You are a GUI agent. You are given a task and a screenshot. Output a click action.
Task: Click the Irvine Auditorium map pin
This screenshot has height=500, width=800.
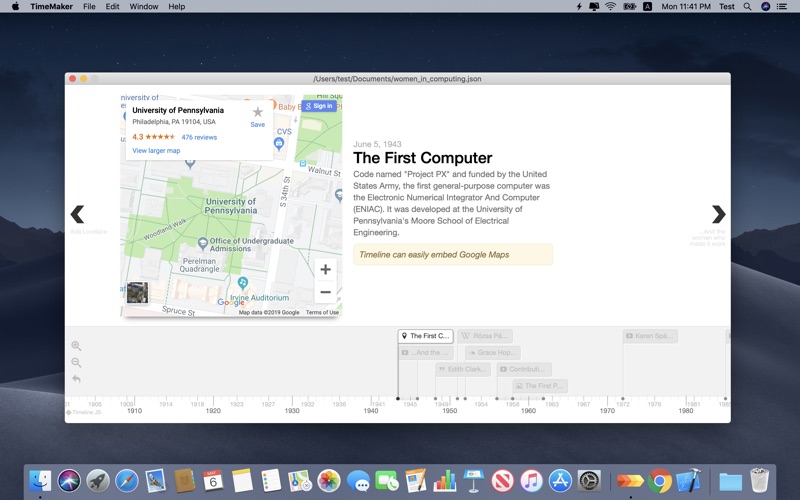243,283
